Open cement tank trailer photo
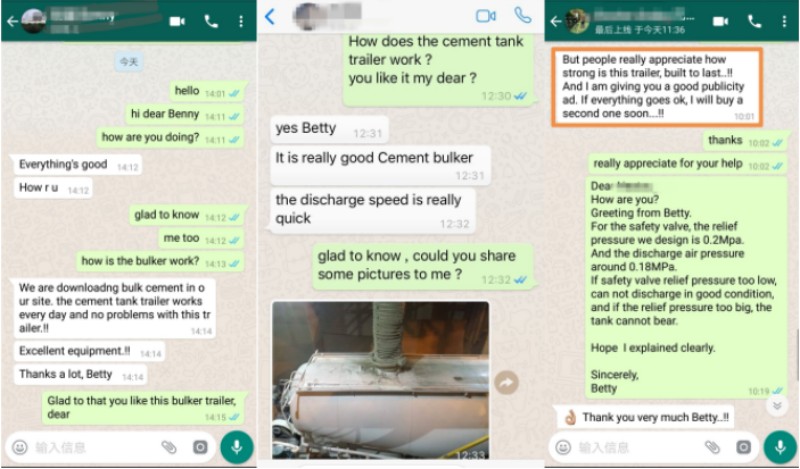 (381, 380)
